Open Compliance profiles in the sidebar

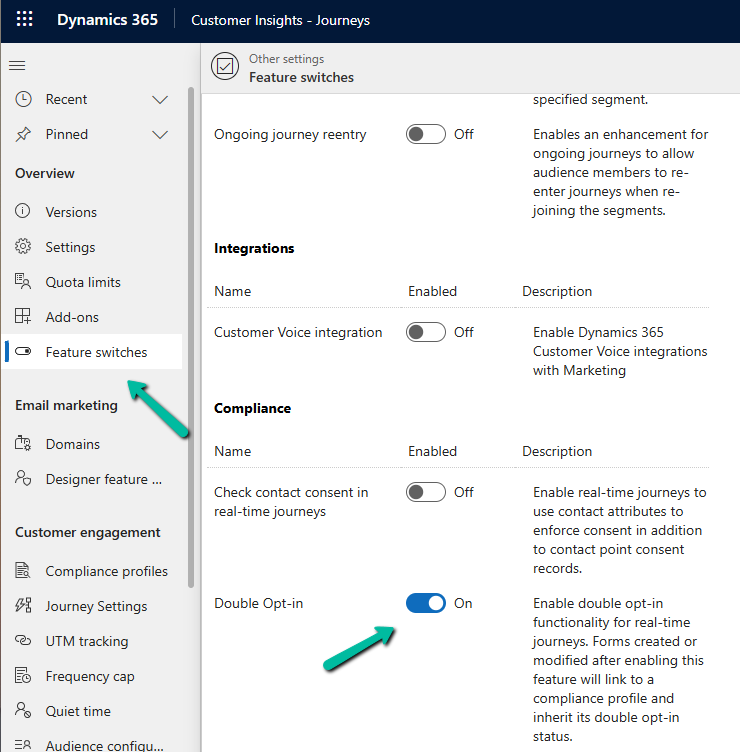106,571
